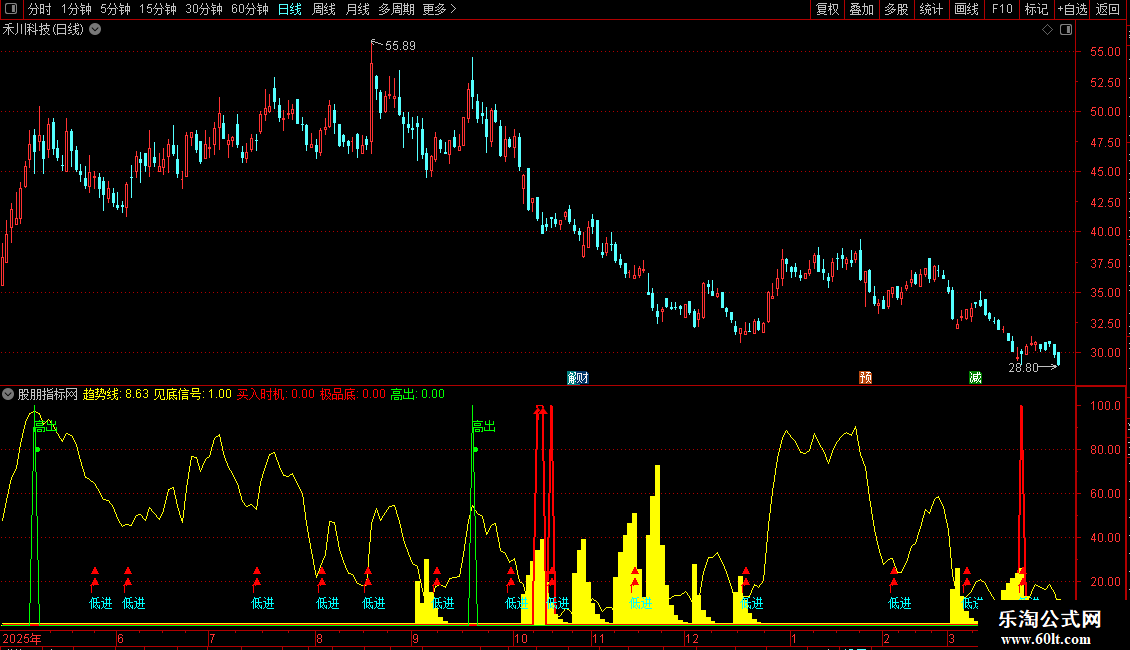This screenshot has height=650, width=1130.
Task: Click month 12 on the time axis
Action: [x=692, y=638]
